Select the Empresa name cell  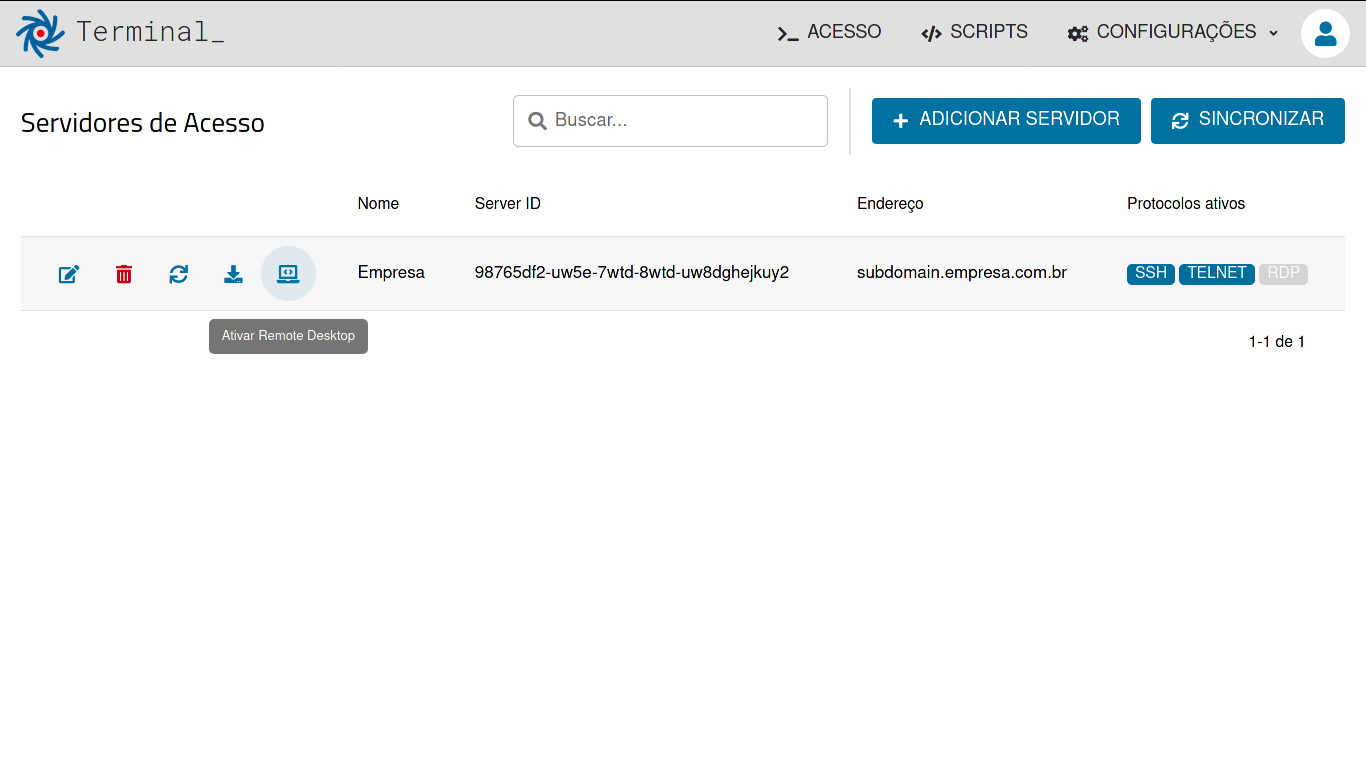(391, 273)
